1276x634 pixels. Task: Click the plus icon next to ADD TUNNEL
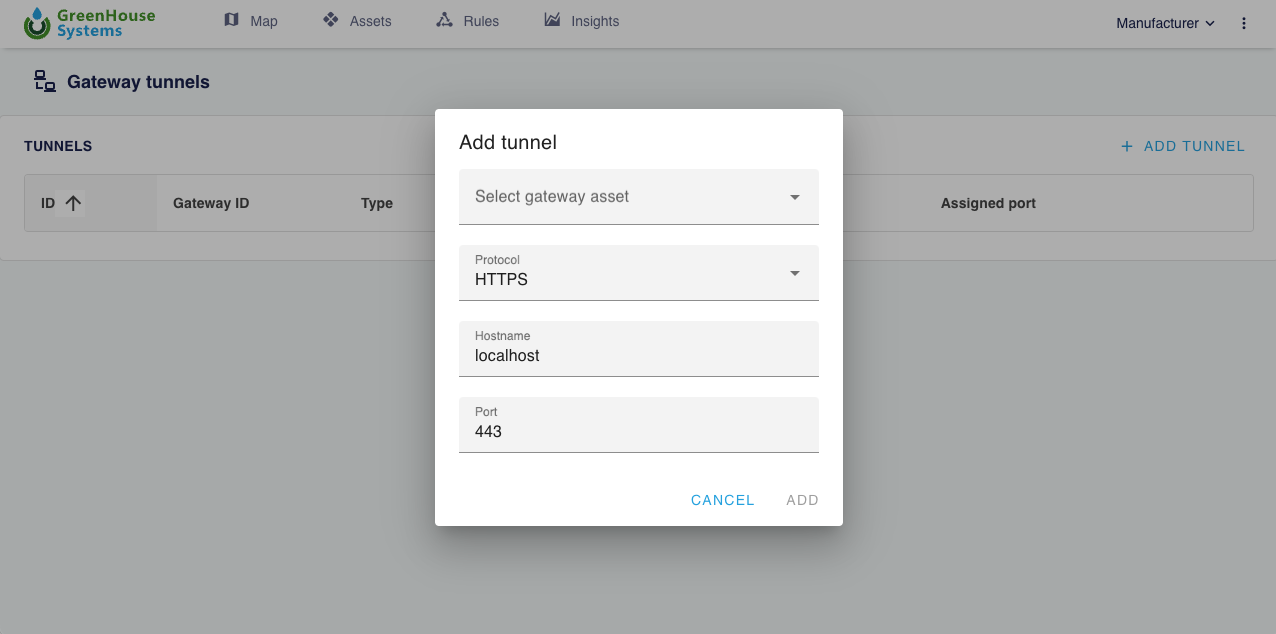click(1127, 145)
